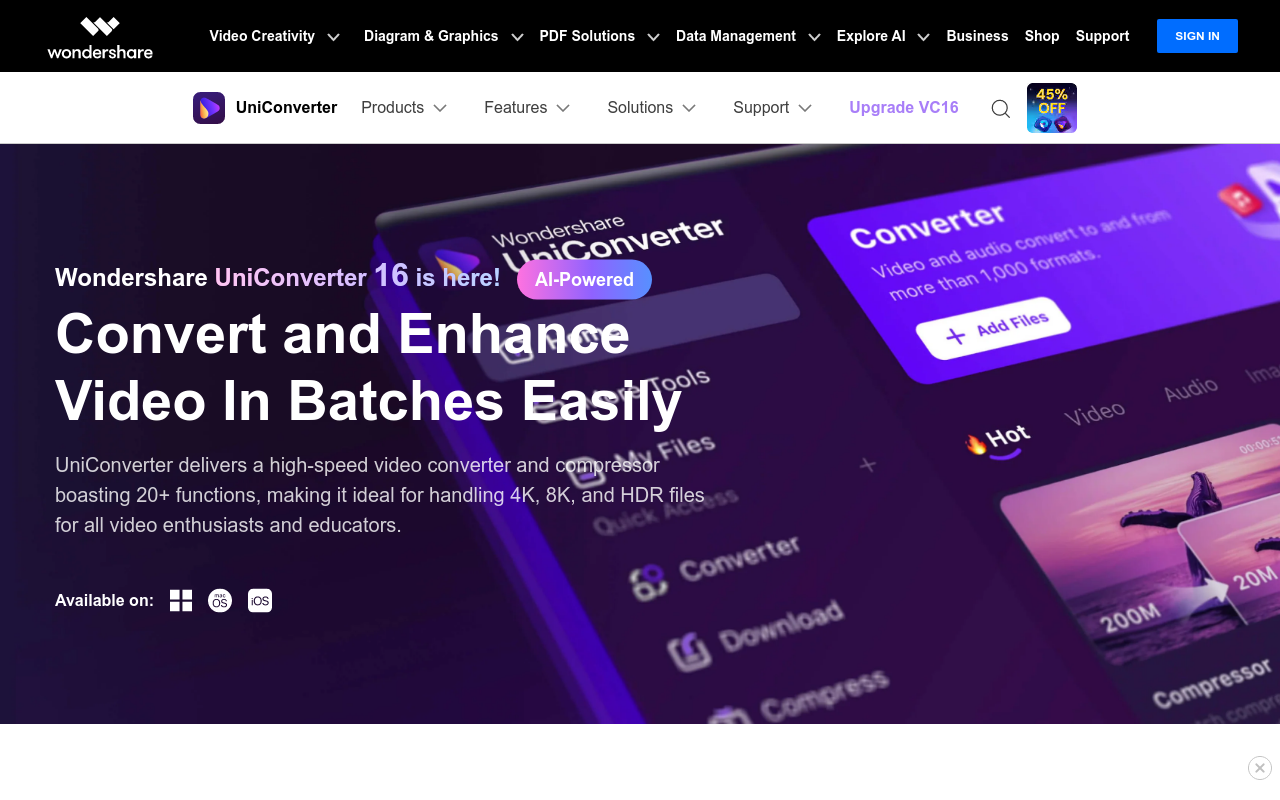Expand the UniConverter Support dropdown arrow
The width and height of the screenshot is (1280, 800).
805,108
